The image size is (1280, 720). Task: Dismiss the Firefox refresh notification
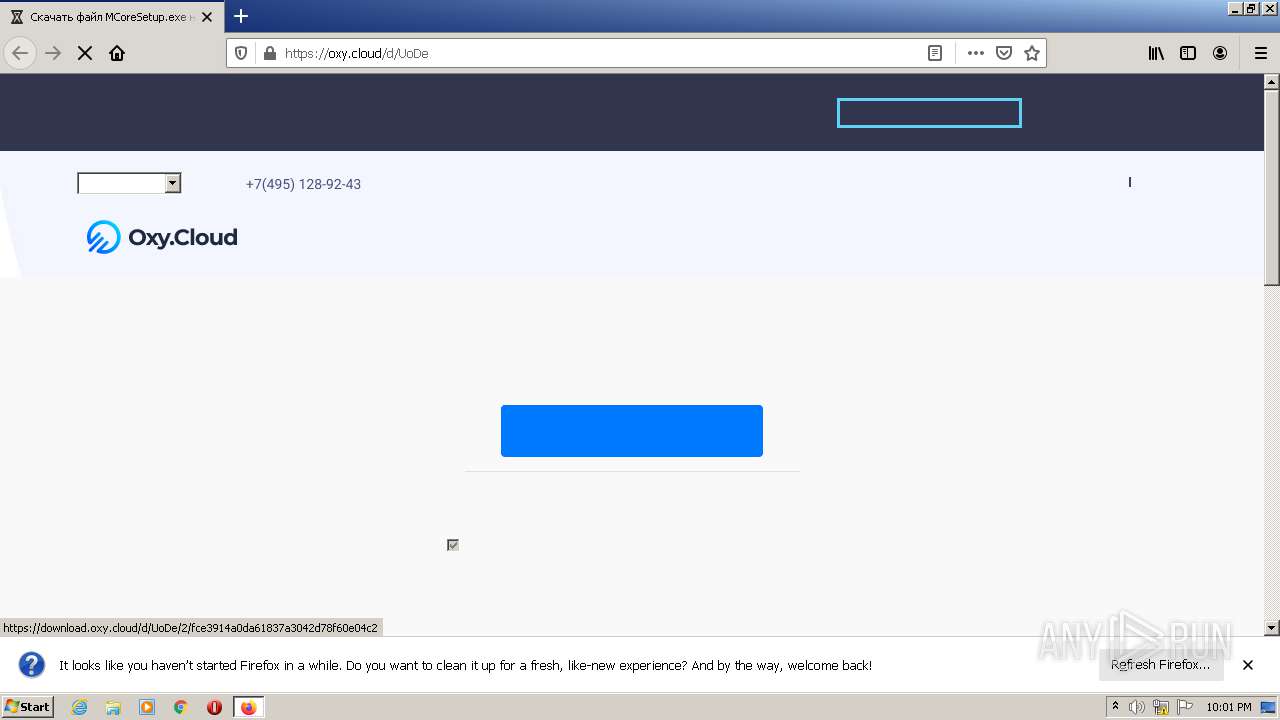pos(1248,665)
